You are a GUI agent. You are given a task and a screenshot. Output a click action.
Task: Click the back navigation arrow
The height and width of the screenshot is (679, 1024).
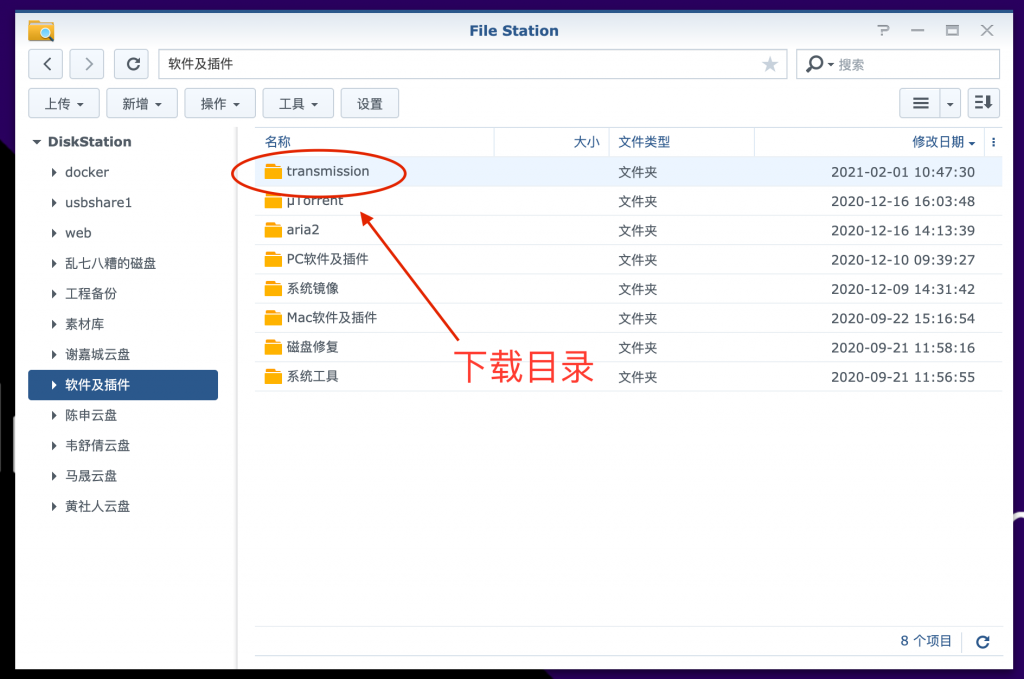coord(46,64)
